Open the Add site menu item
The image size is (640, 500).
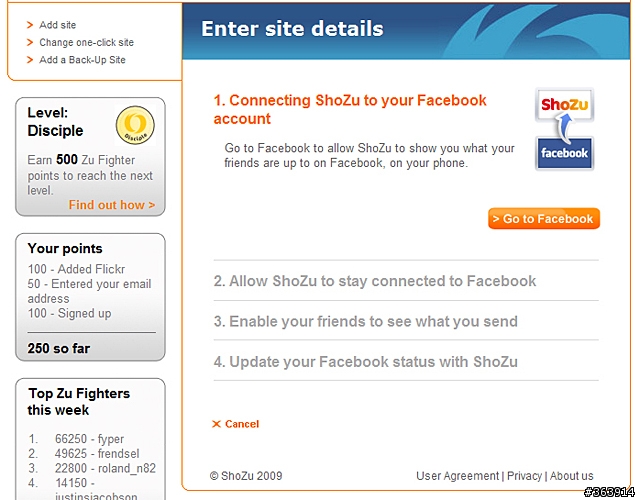(x=58, y=25)
